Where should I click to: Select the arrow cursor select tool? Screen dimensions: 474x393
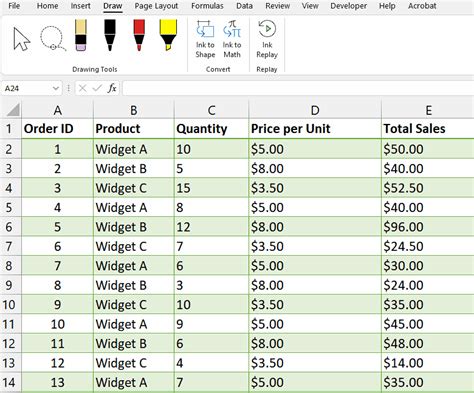[x=22, y=39]
